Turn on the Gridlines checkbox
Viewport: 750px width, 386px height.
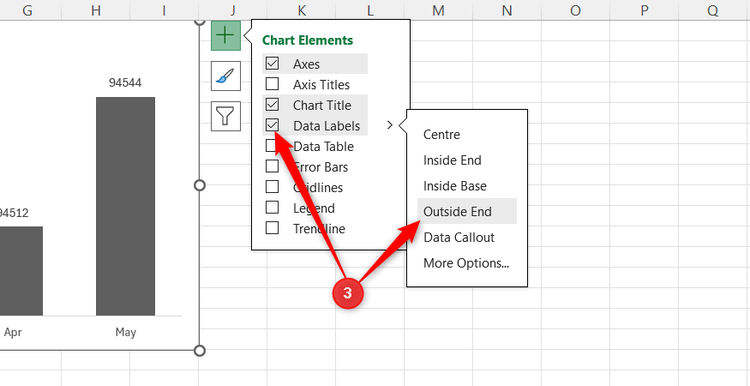[x=272, y=187]
